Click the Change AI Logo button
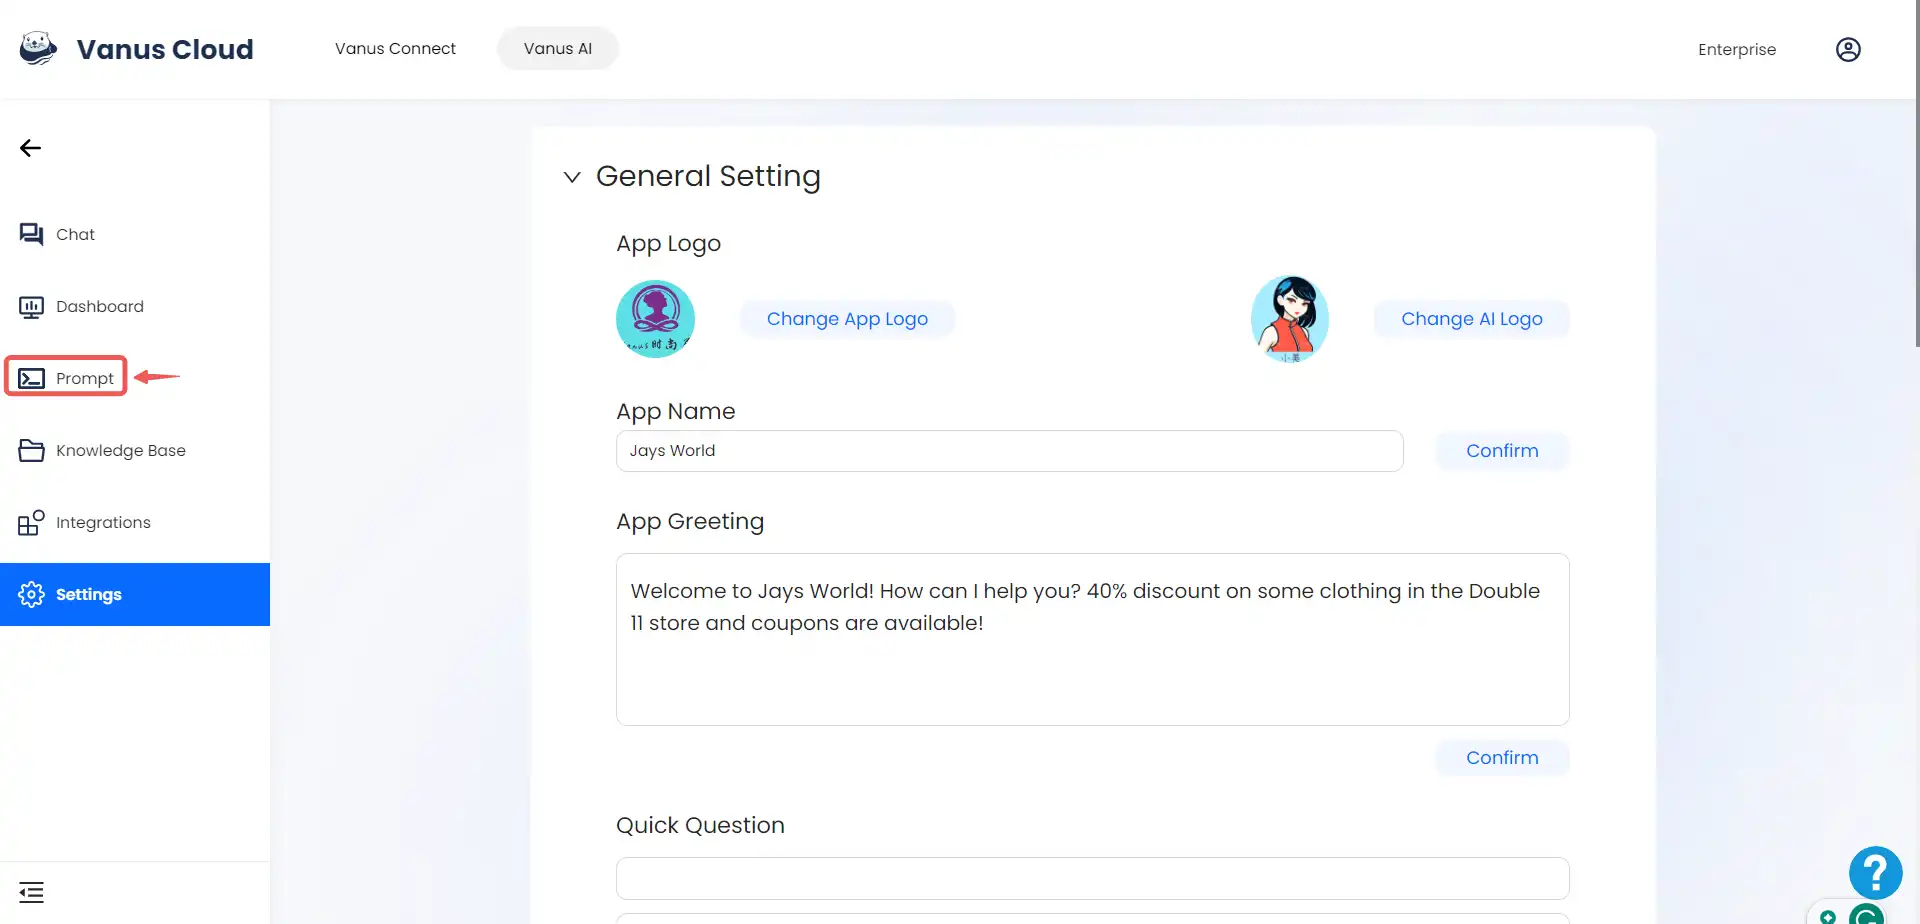1920x924 pixels. pos(1471,319)
